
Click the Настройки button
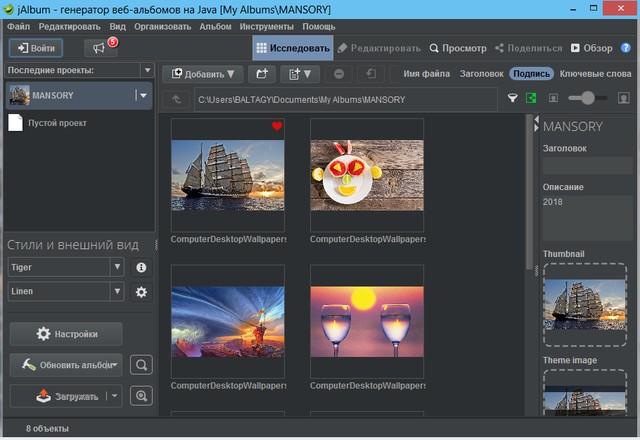[x=66, y=334]
